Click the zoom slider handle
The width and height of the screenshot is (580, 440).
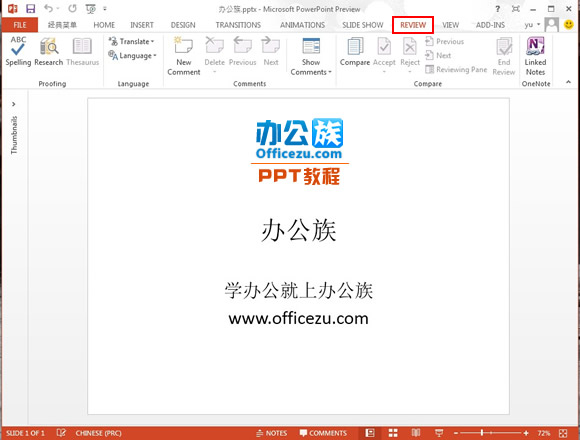coord(482,433)
